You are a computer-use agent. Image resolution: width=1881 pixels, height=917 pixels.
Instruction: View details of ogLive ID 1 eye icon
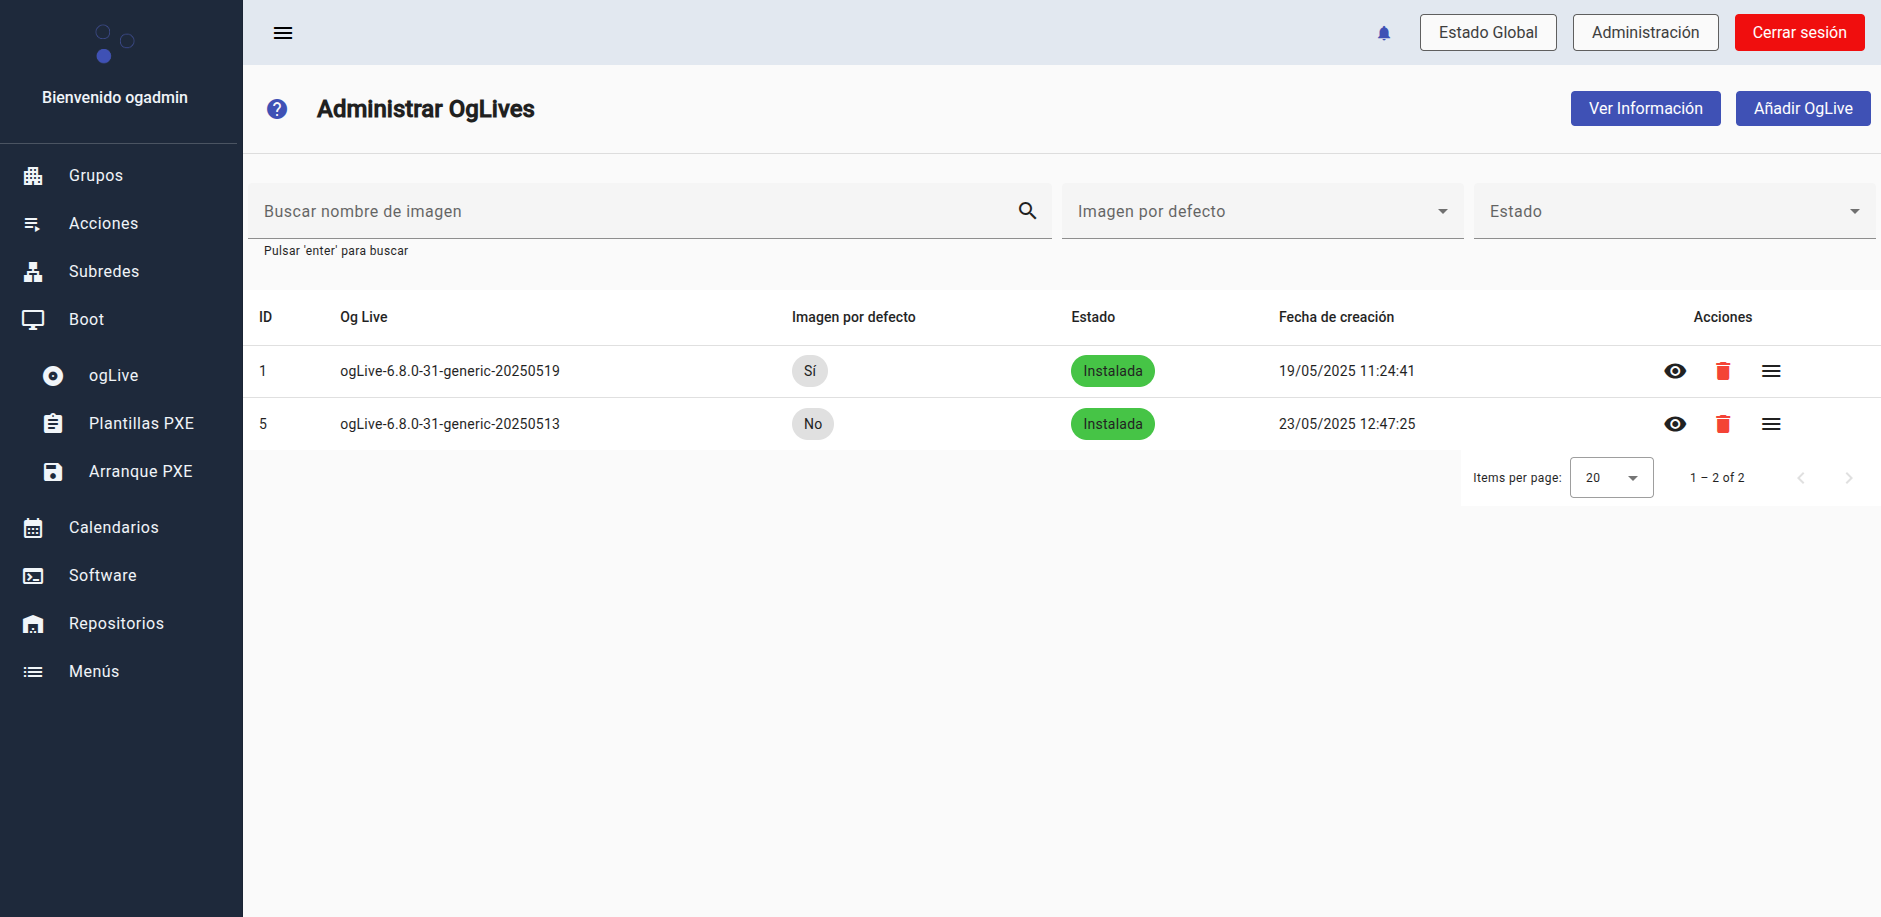coord(1675,371)
